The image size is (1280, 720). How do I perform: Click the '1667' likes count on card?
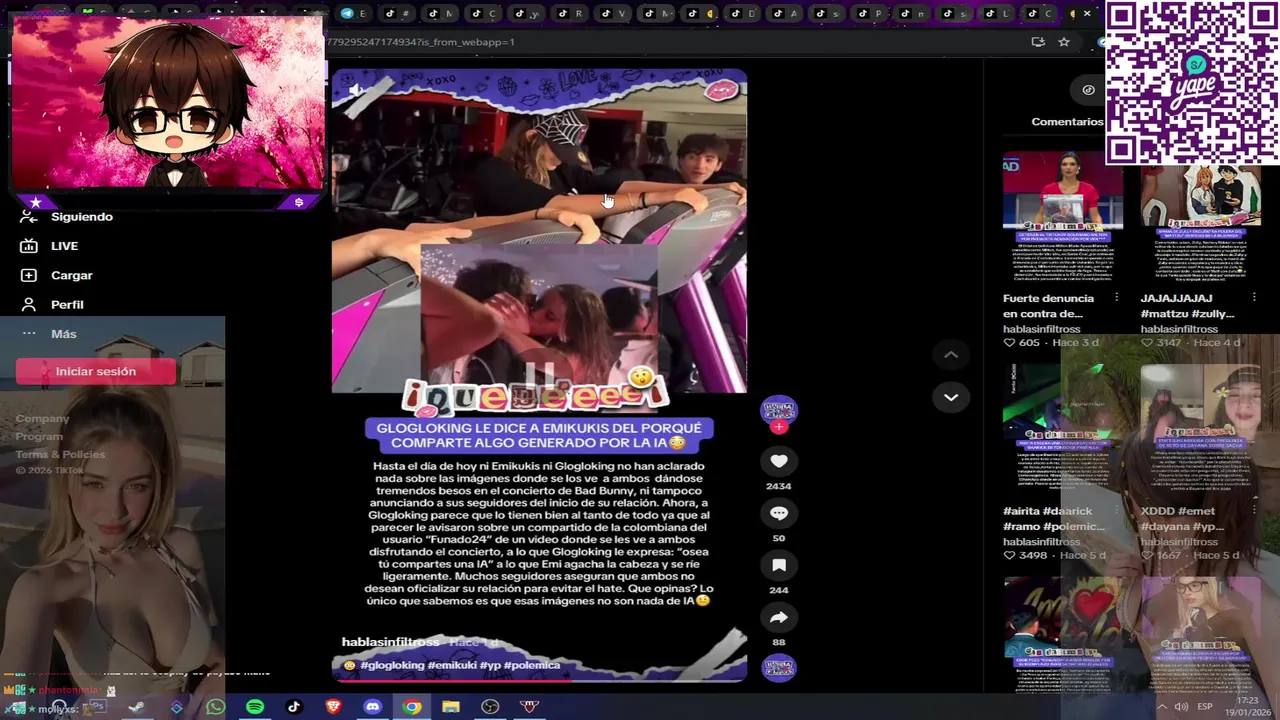[1168, 556]
